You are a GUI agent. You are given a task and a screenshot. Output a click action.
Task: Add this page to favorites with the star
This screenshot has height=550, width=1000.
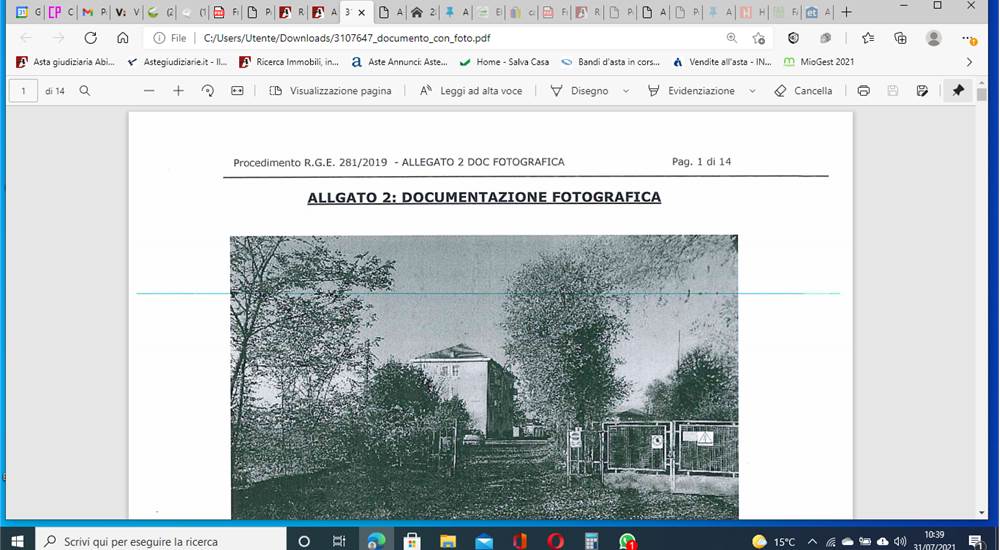pyautogui.click(x=758, y=38)
